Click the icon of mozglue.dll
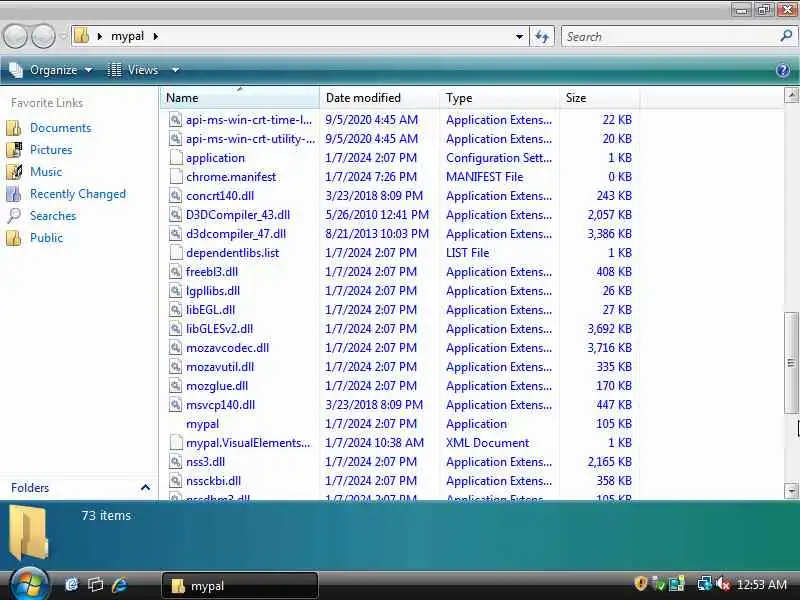The height and width of the screenshot is (600, 800). 176,386
